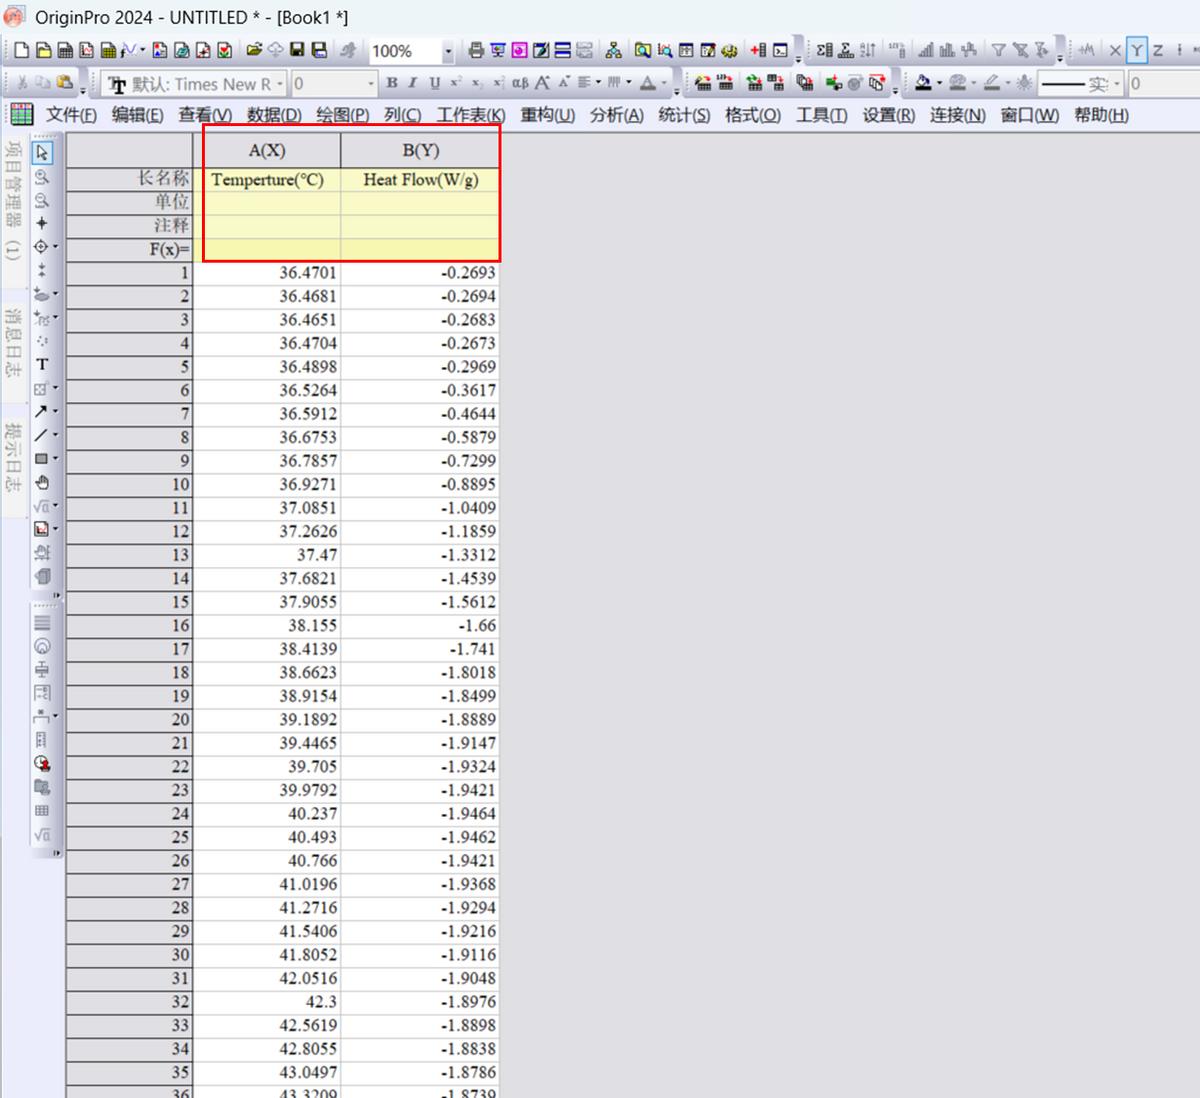Image resolution: width=1200 pixels, height=1098 pixels.
Task: Click the Print icon in toolbar
Action: [476, 50]
